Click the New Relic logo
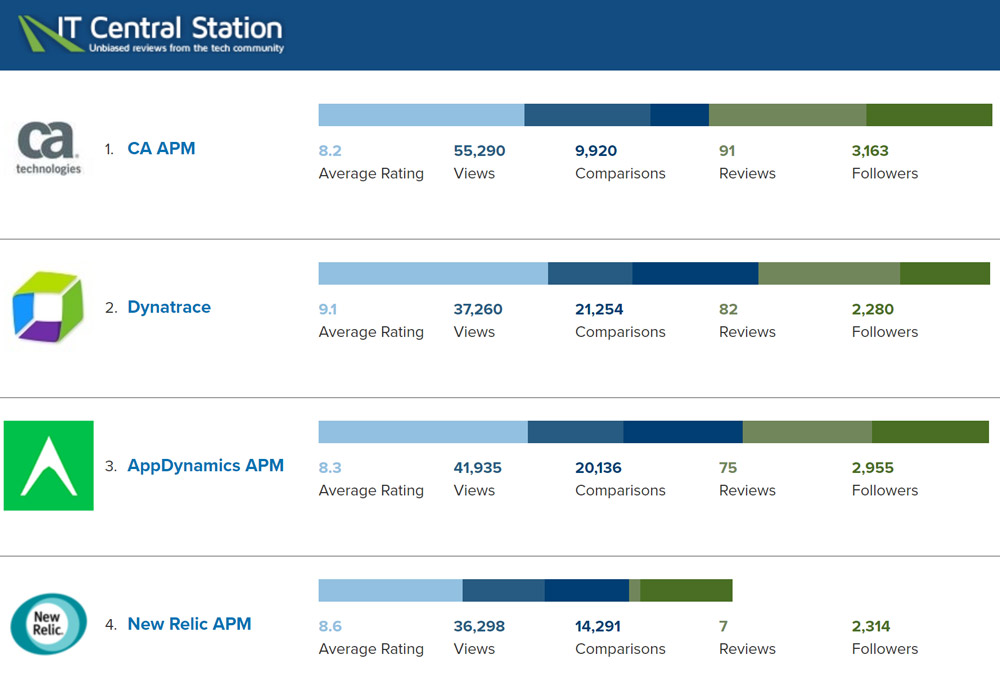This screenshot has height=684, width=1000. pos(48,624)
